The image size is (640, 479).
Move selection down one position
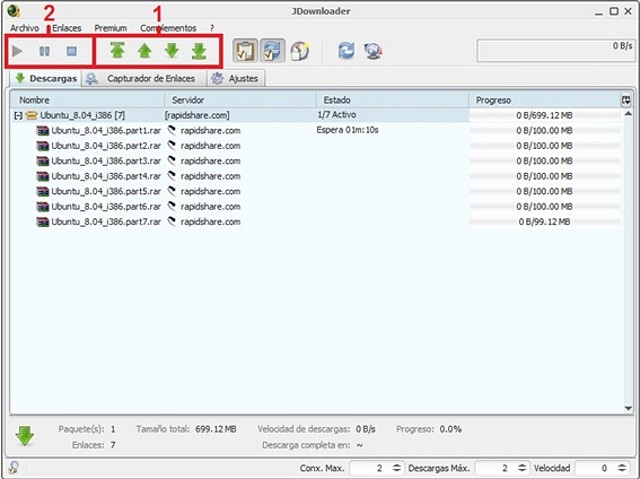(x=172, y=51)
